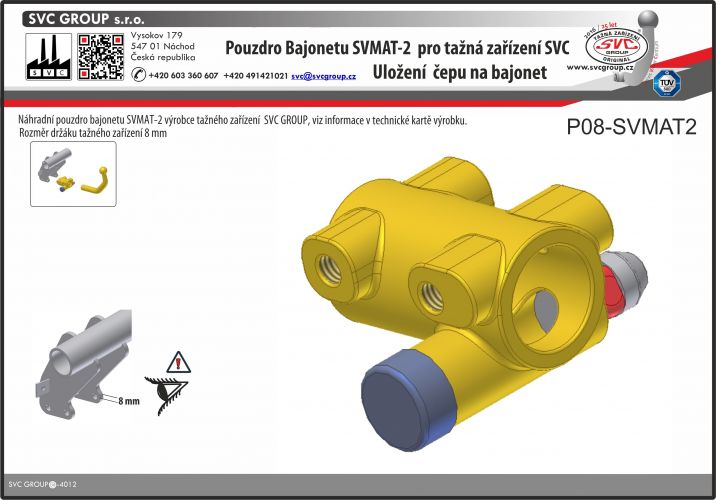Click the SVC factory logo icon
The image size is (716, 500).
point(48,57)
